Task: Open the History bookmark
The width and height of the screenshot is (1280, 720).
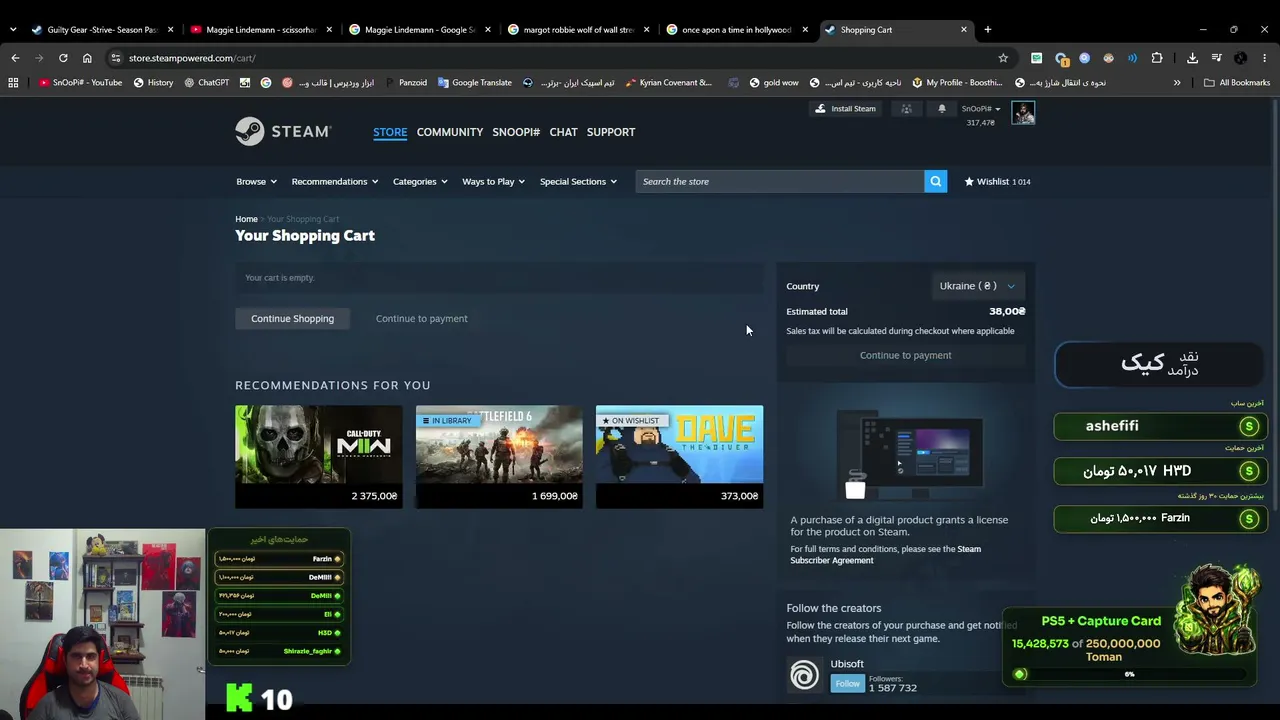Action: pos(153,83)
